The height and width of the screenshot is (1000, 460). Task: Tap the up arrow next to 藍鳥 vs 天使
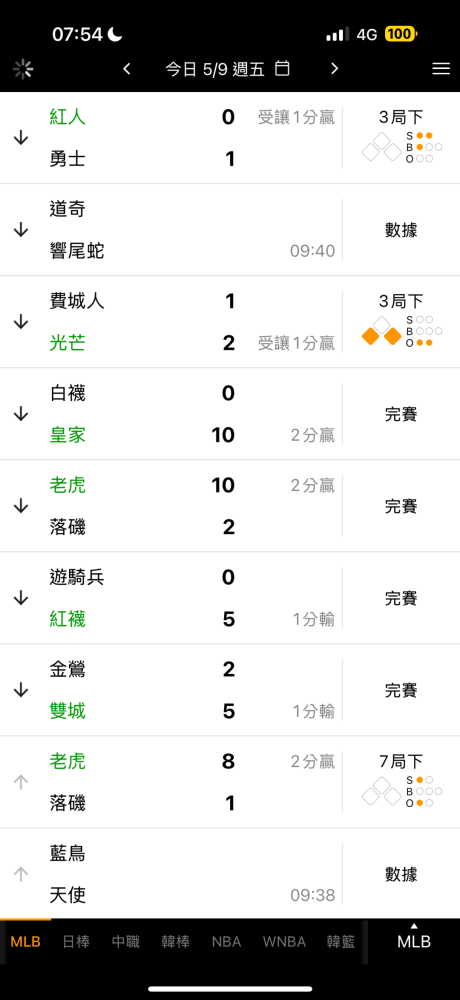point(21,874)
